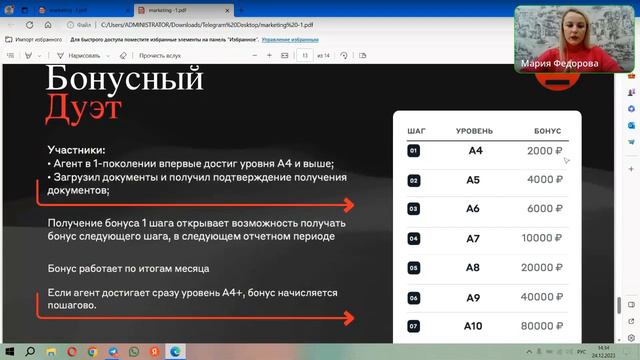Click the РУС keyboard language indicator
The height and width of the screenshot is (360, 640).
pos(581,351)
